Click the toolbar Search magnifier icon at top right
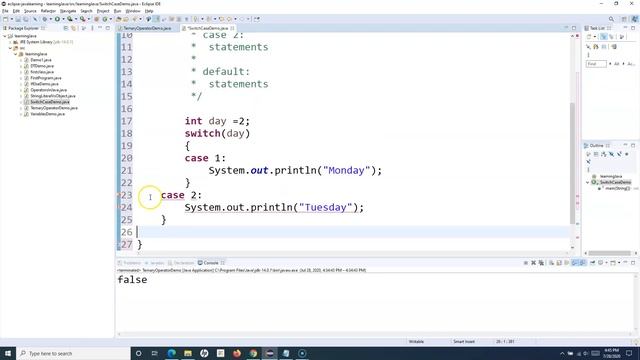Viewport: 640px width, 360px height. coord(611,19)
